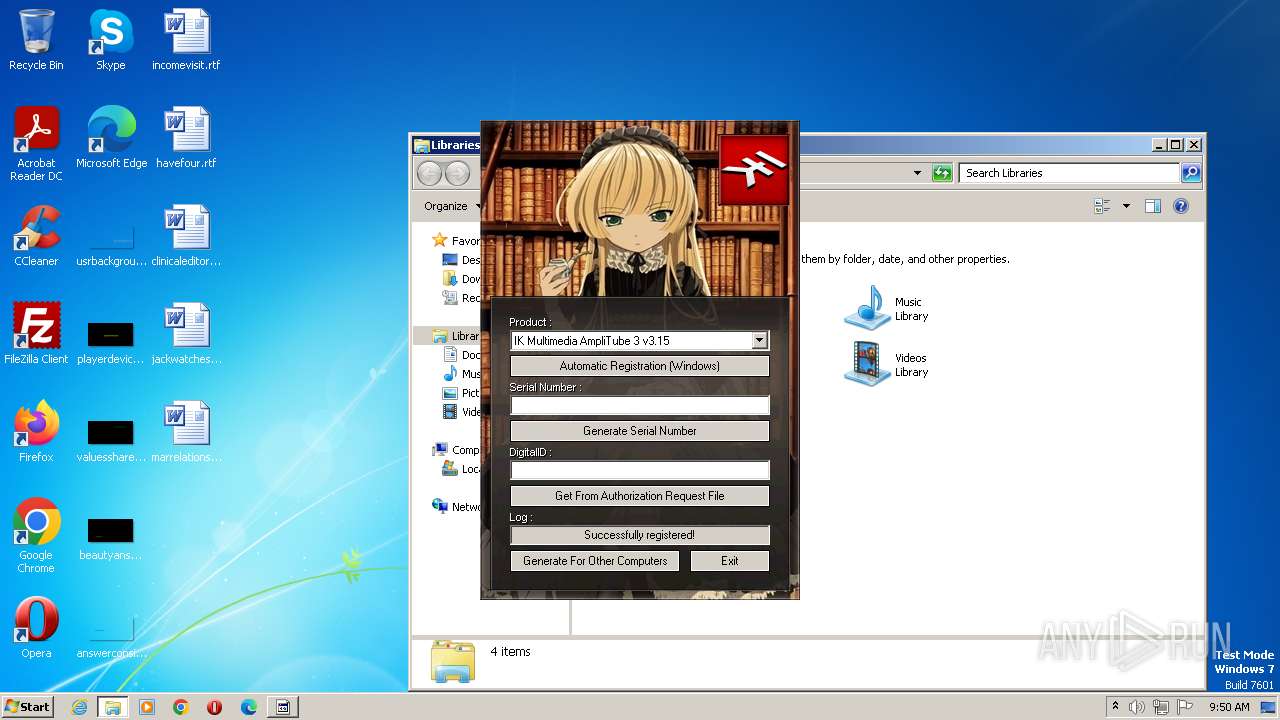Click the IK Multimedia logo icon
The width and height of the screenshot is (1280, 720).
pos(754,169)
